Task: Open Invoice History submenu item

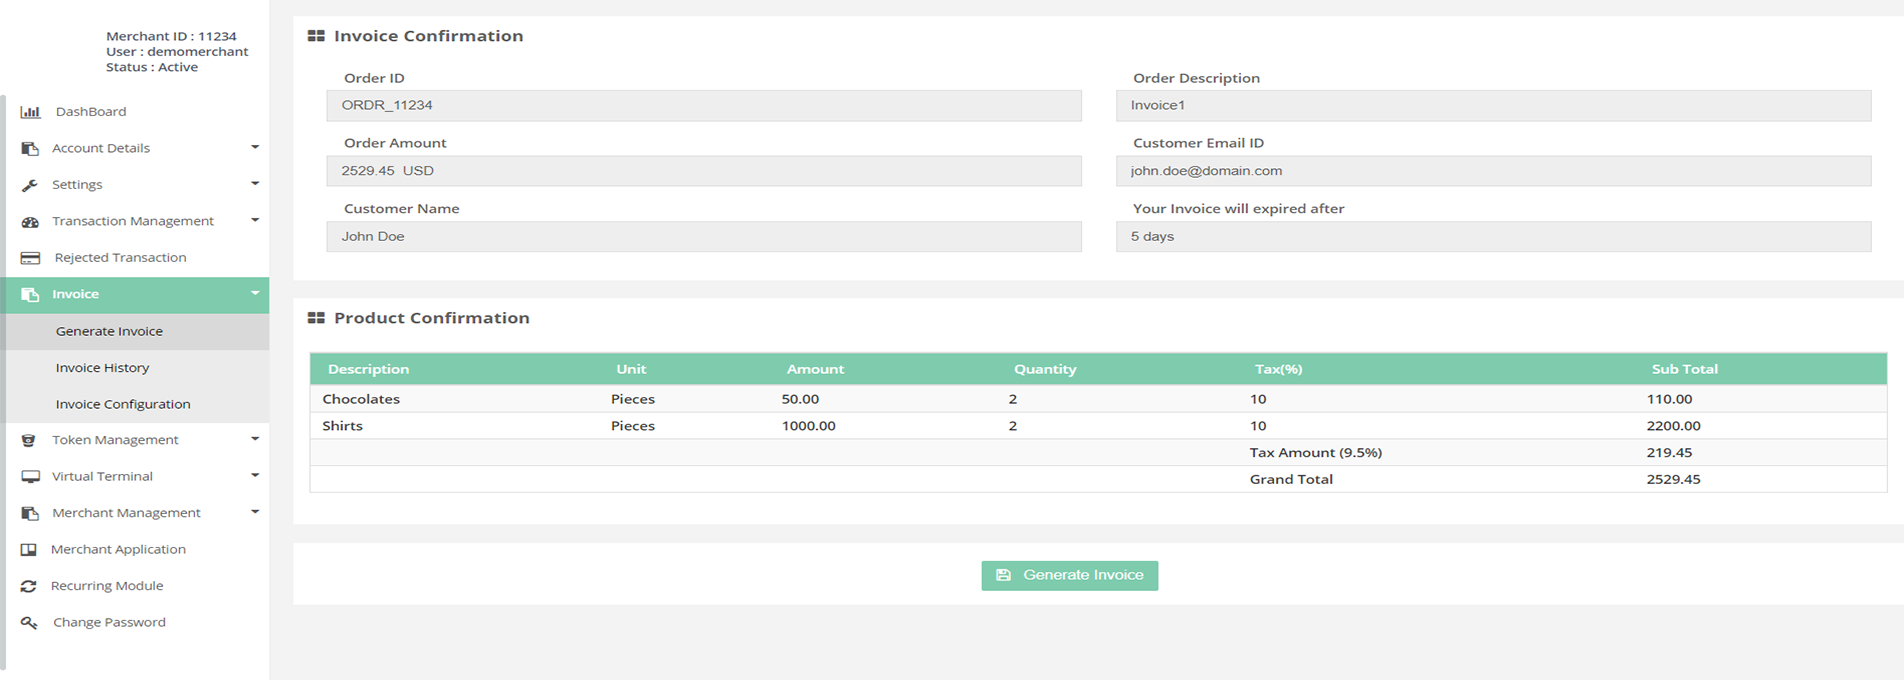Action: point(102,368)
